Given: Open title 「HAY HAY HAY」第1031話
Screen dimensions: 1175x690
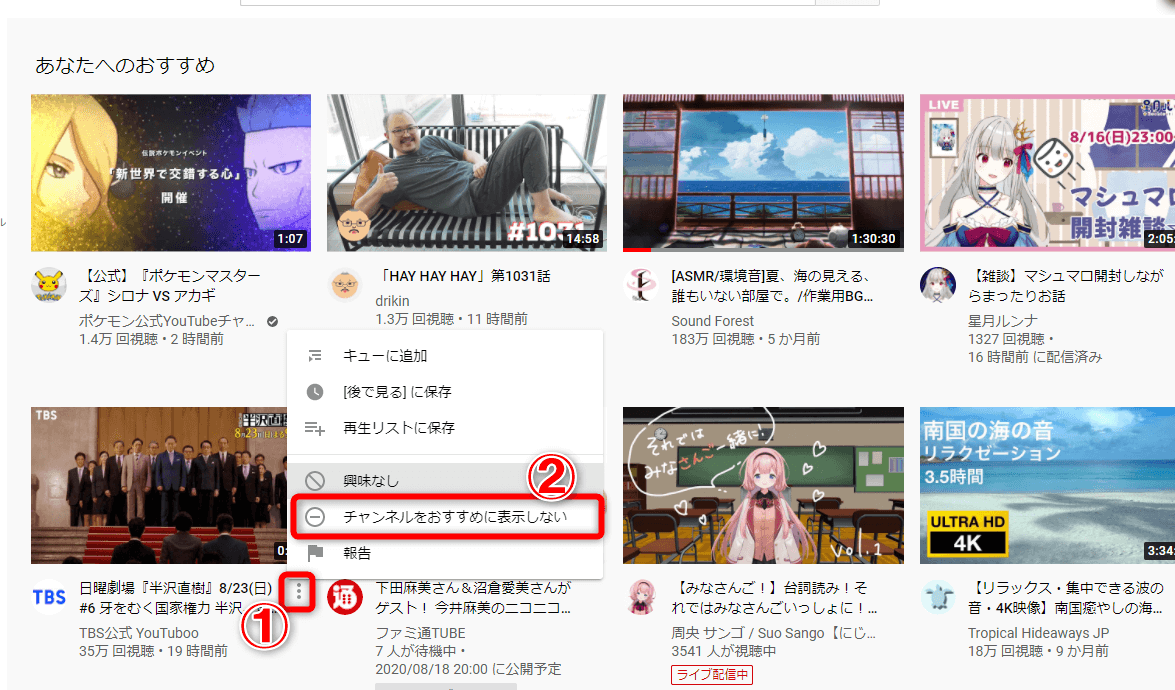Looking at the screenshot, I should pyautogui.click(x=463, y=276).
